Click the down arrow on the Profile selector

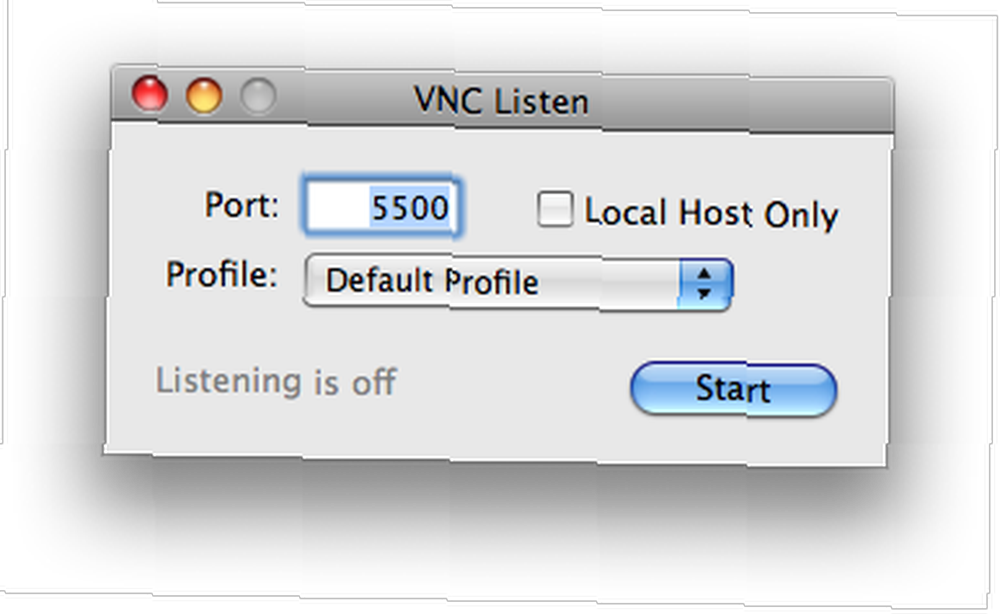[704, 293]
